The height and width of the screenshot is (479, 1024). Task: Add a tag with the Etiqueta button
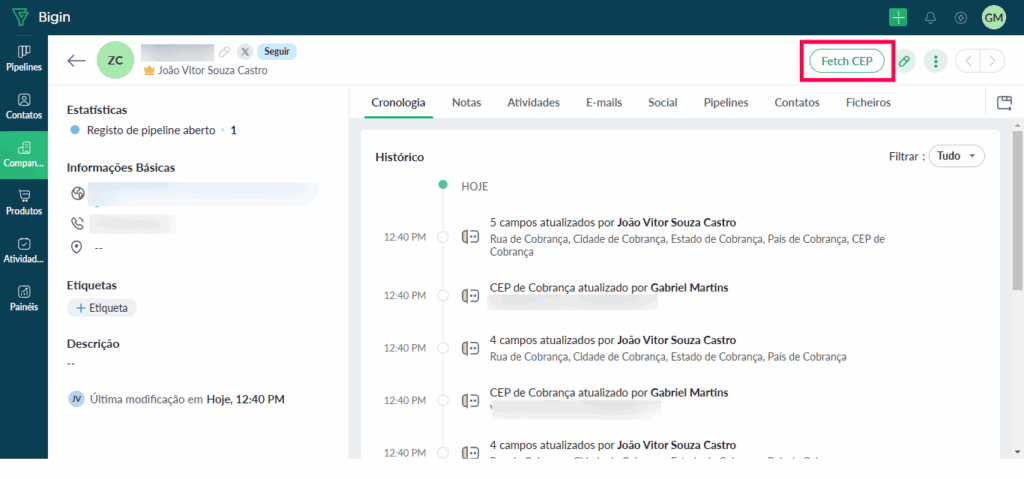click(x=102, y=308)
